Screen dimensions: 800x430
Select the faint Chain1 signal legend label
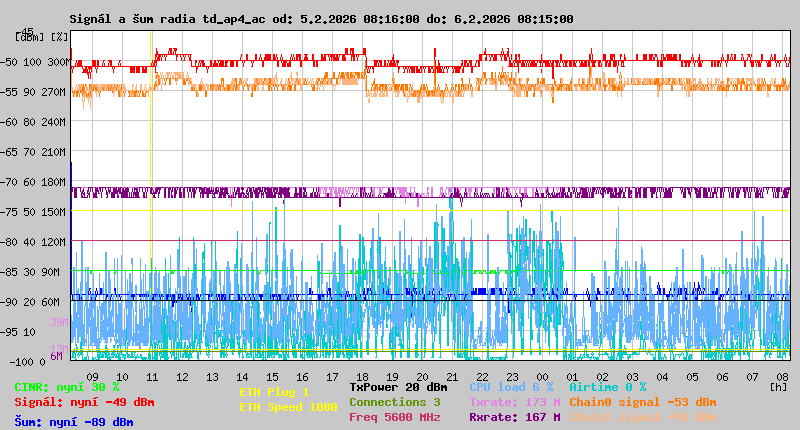tap(642, 417)
